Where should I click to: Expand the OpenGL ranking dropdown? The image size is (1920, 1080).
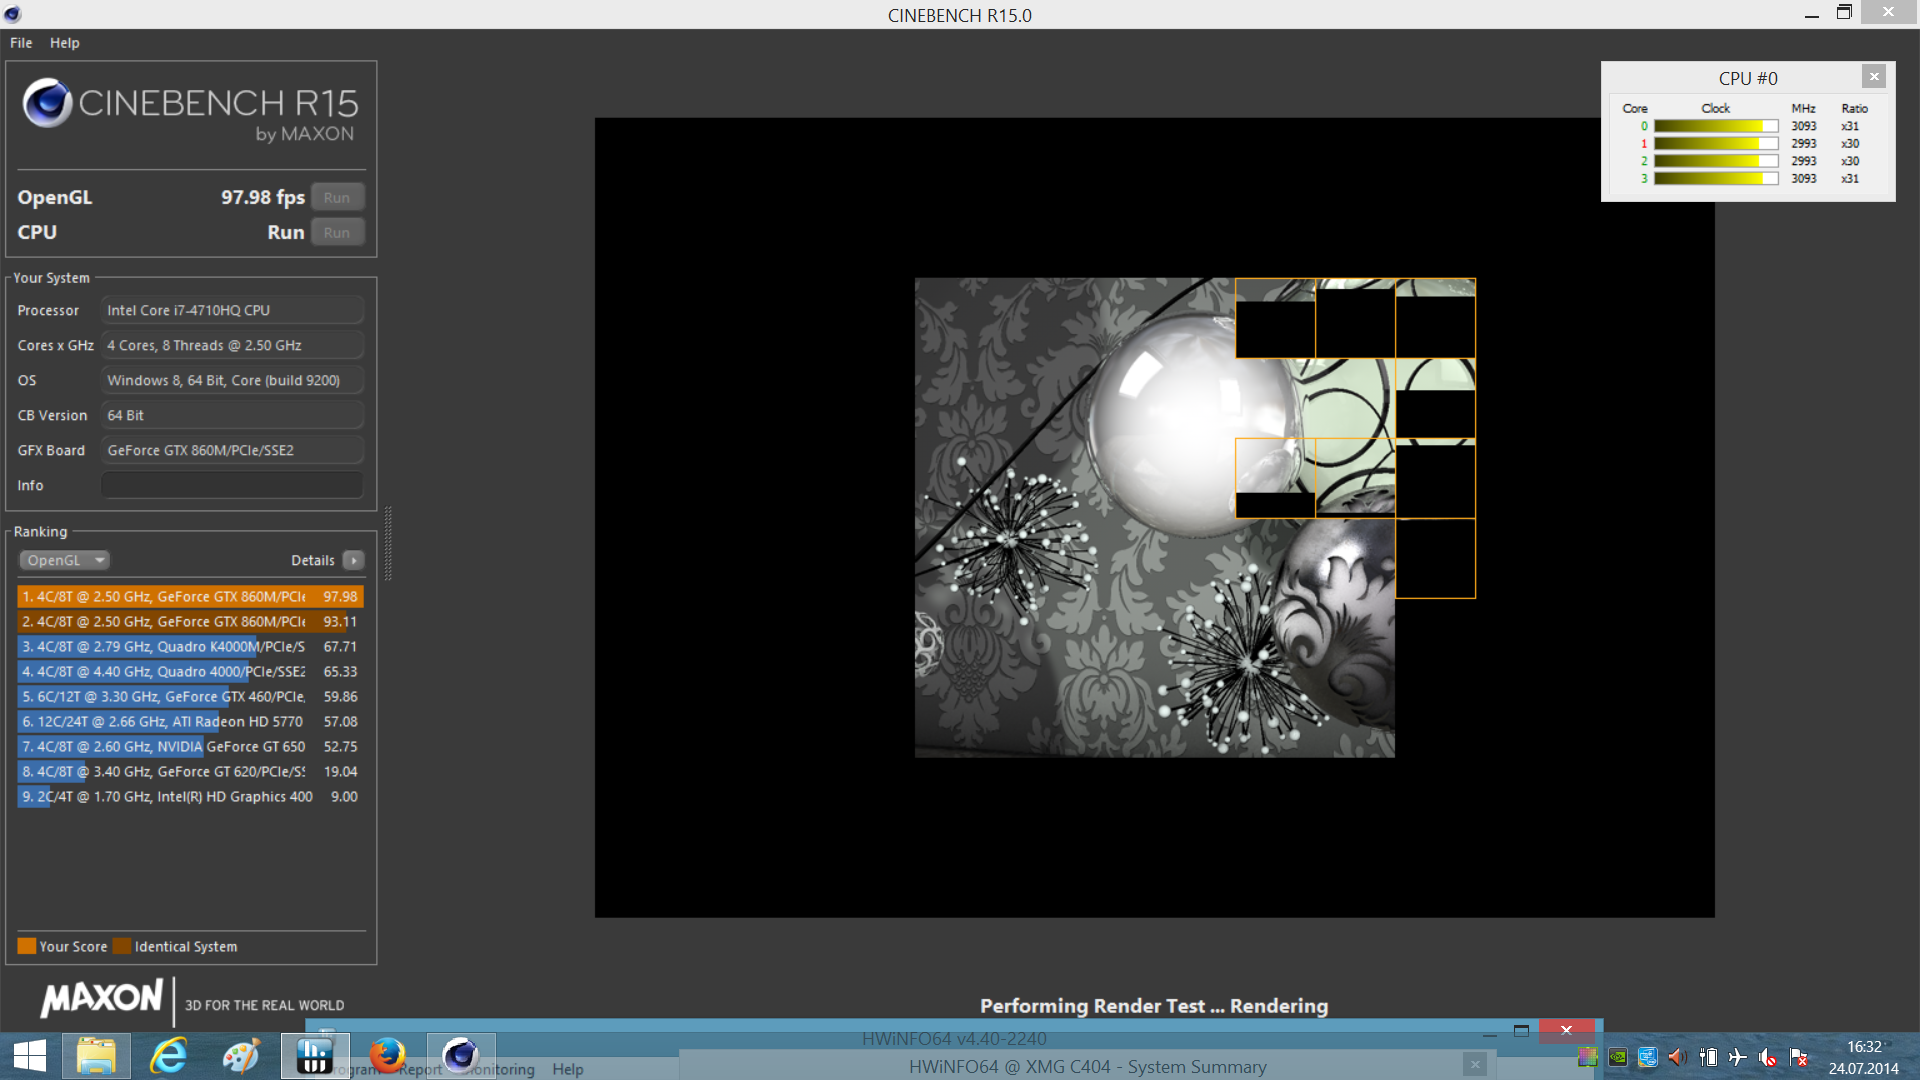coord(64,560)
